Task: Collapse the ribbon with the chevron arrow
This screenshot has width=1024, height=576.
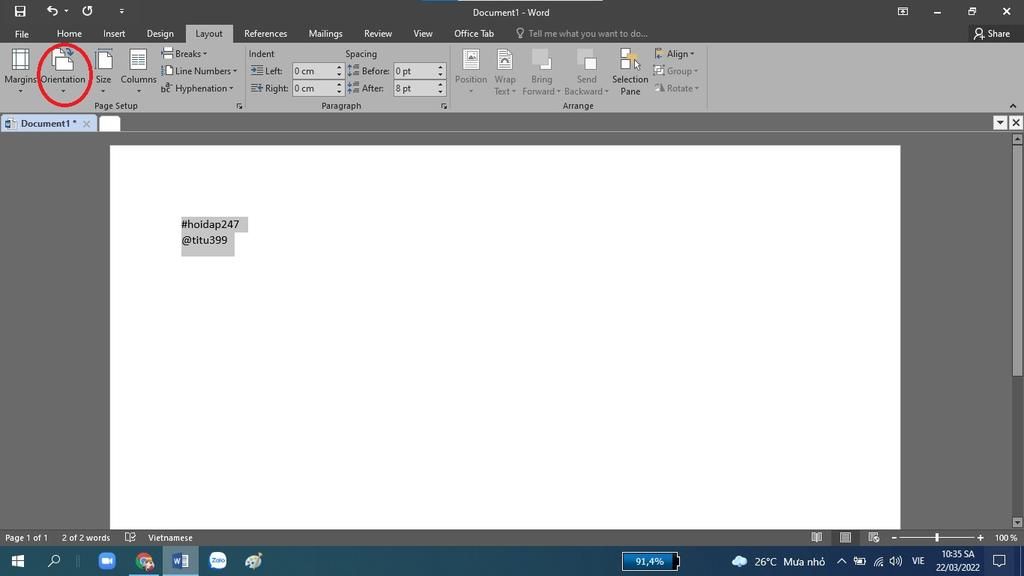Action: click(x=1013, y=106)
